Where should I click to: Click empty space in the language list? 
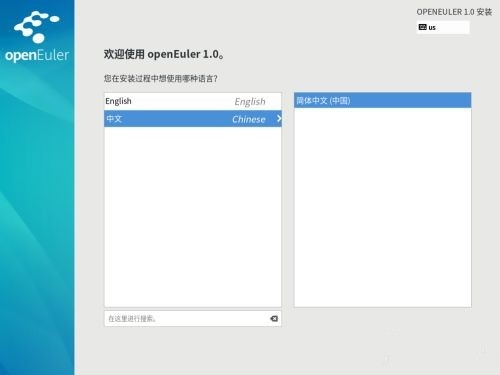tap(193, 217)
